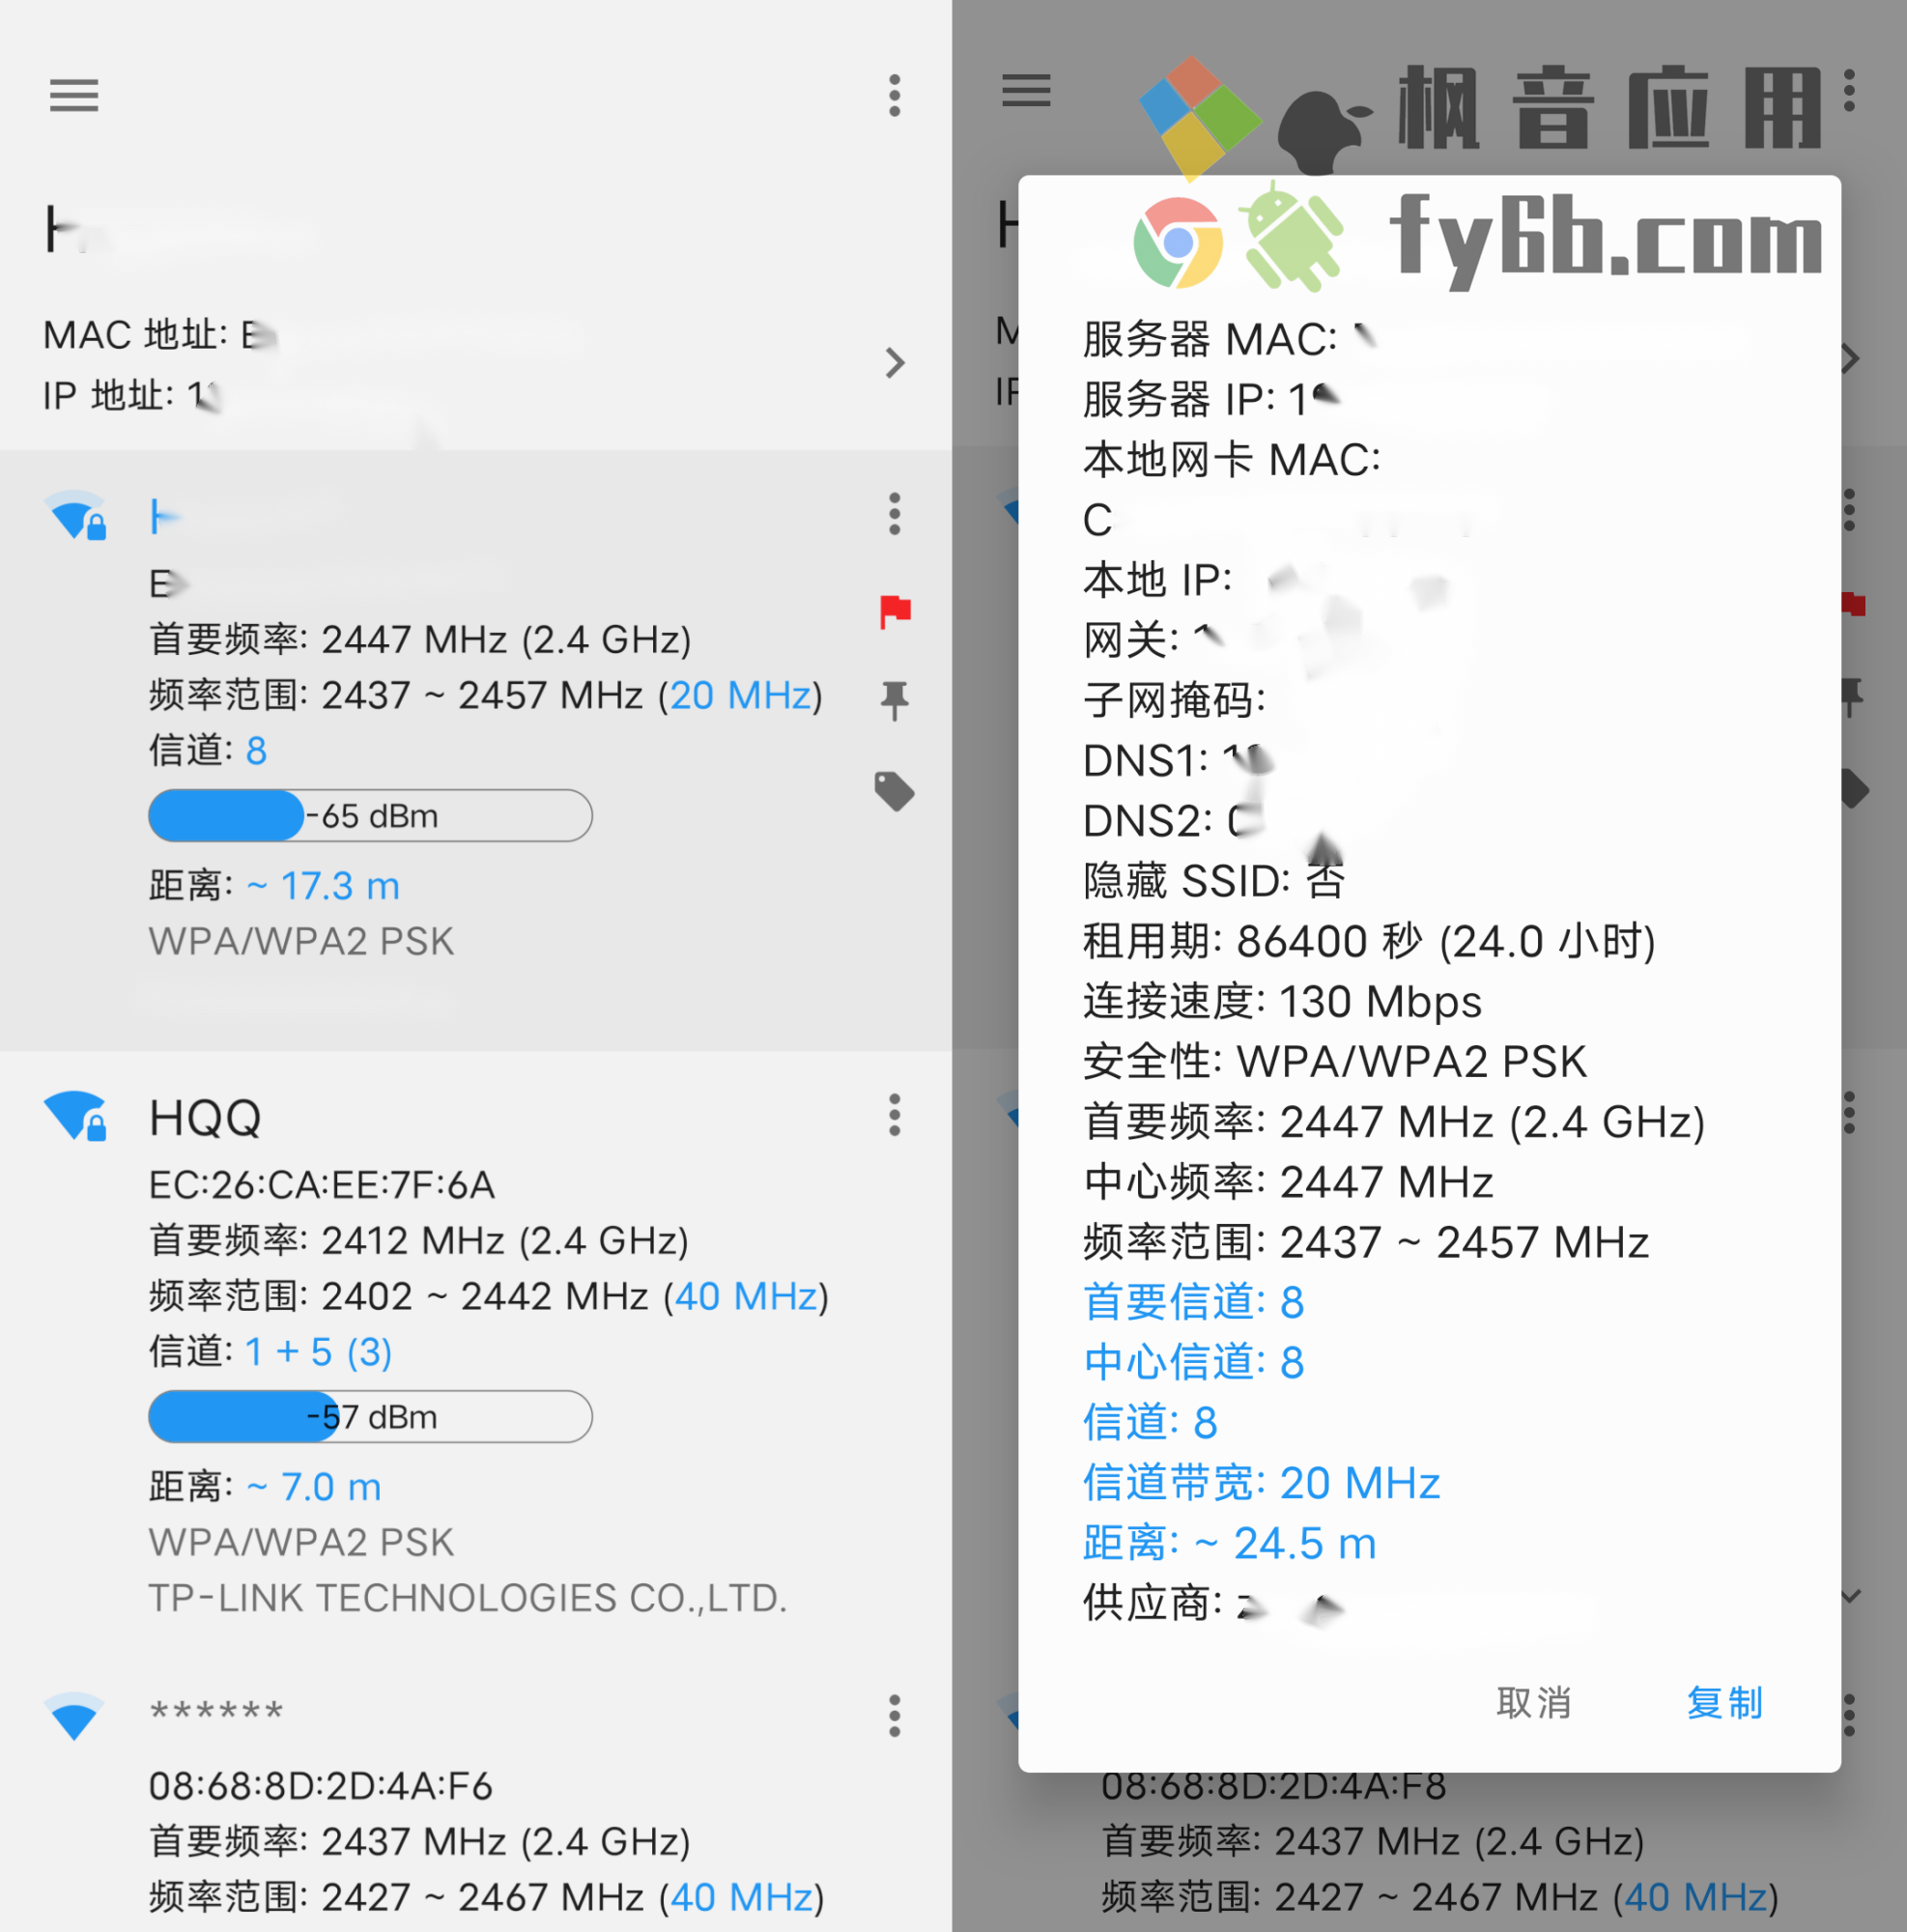Pin the connected network entry
This screenshot has height=1932, width=1907.
[x=895, y=700]
